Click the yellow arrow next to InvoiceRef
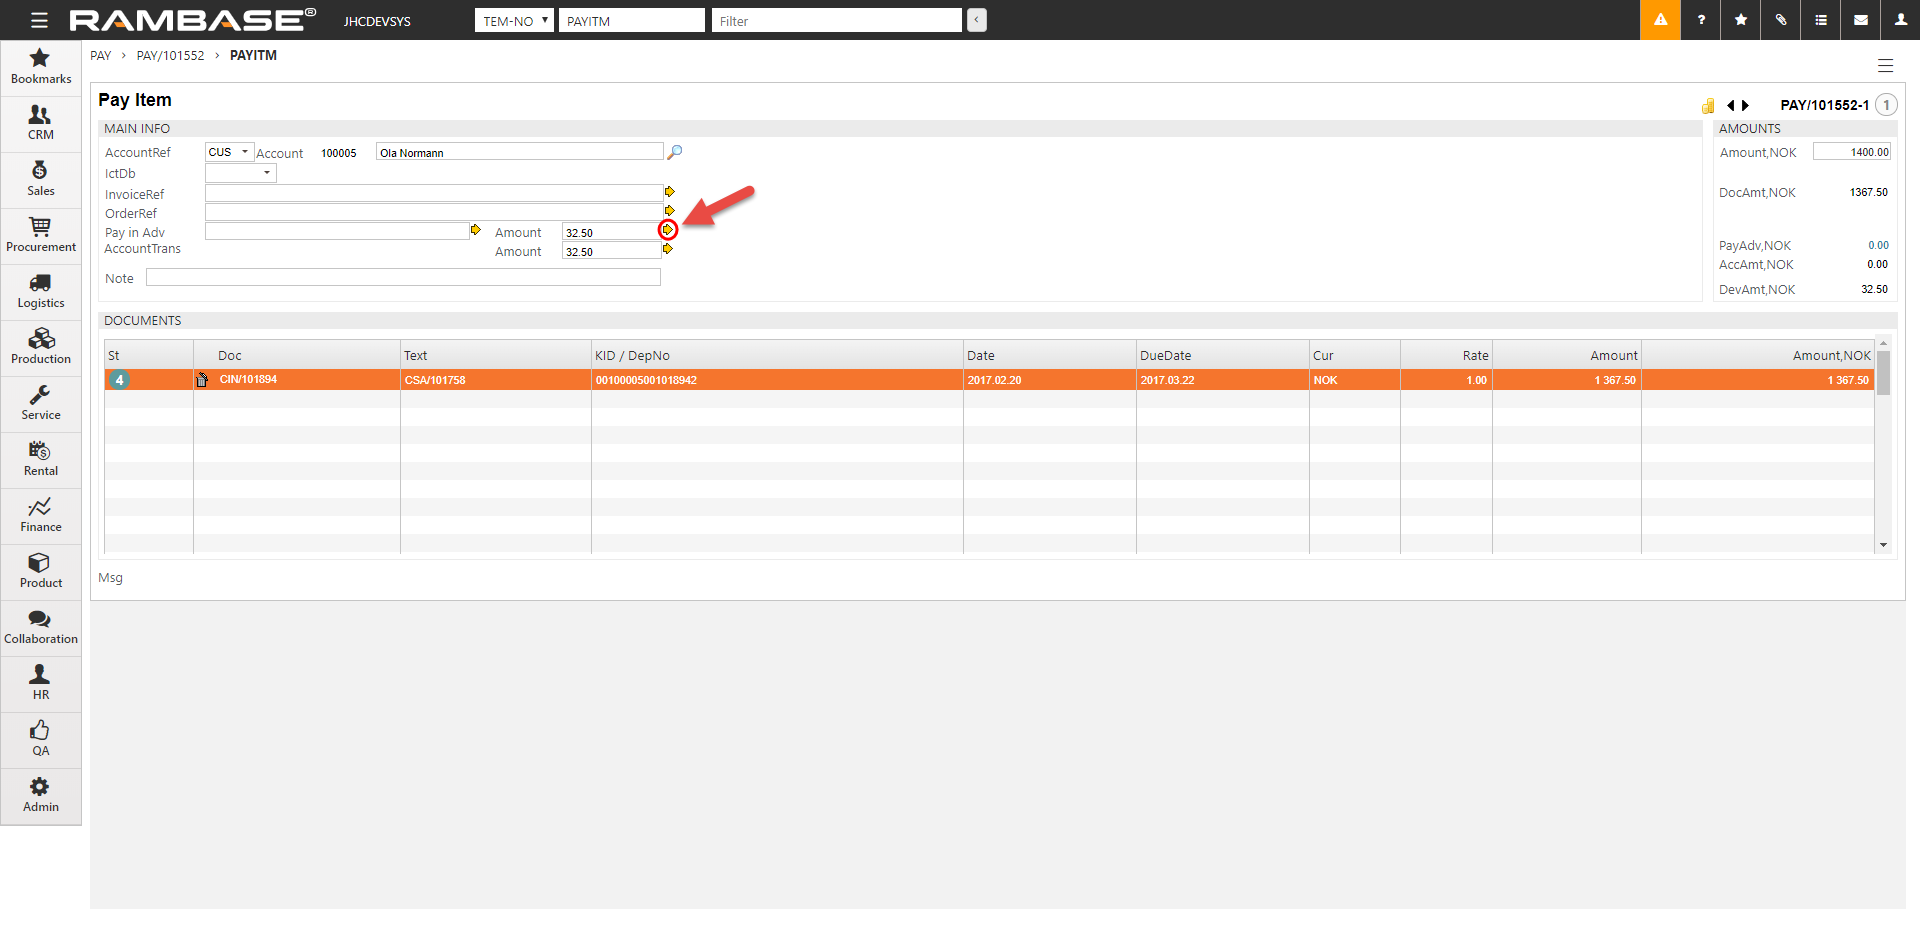The image size is (1920, 937). [669, 191]
